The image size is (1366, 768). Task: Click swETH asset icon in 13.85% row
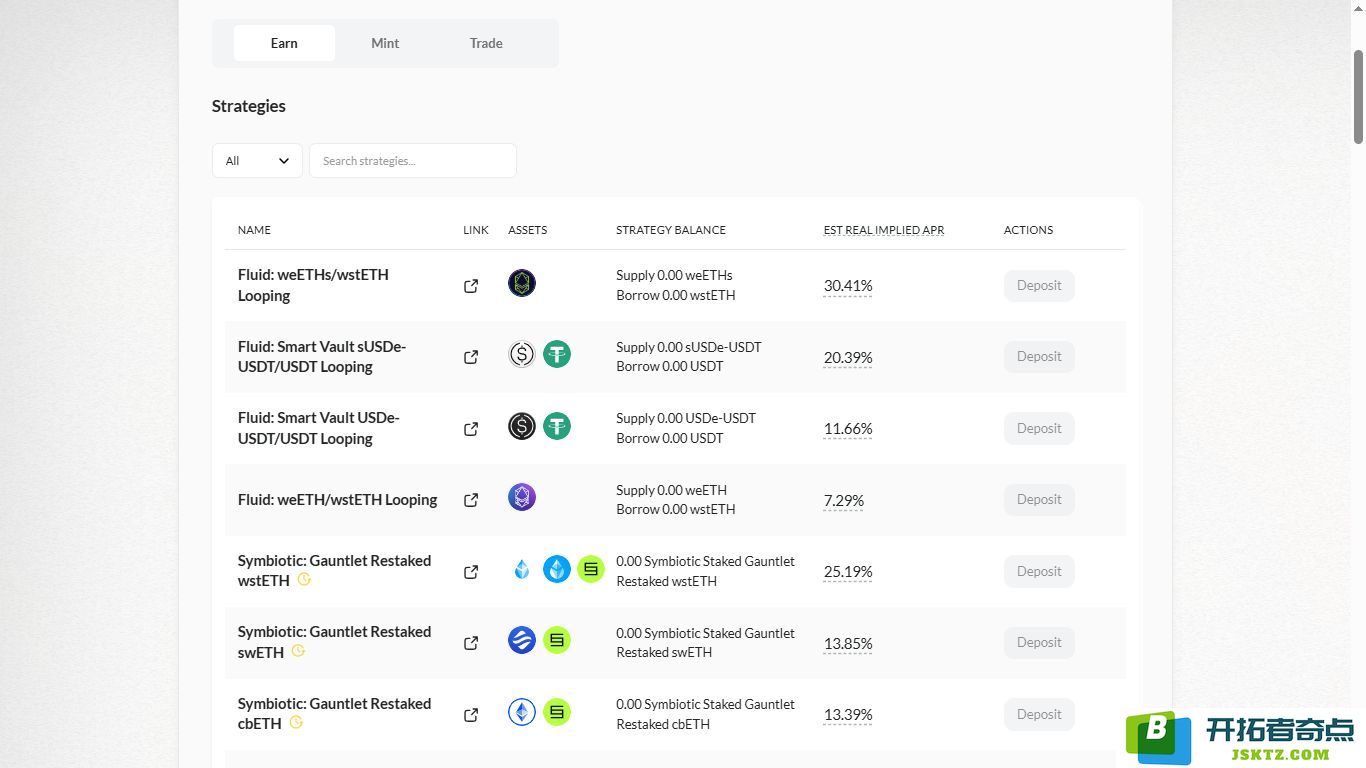[522, 640]
